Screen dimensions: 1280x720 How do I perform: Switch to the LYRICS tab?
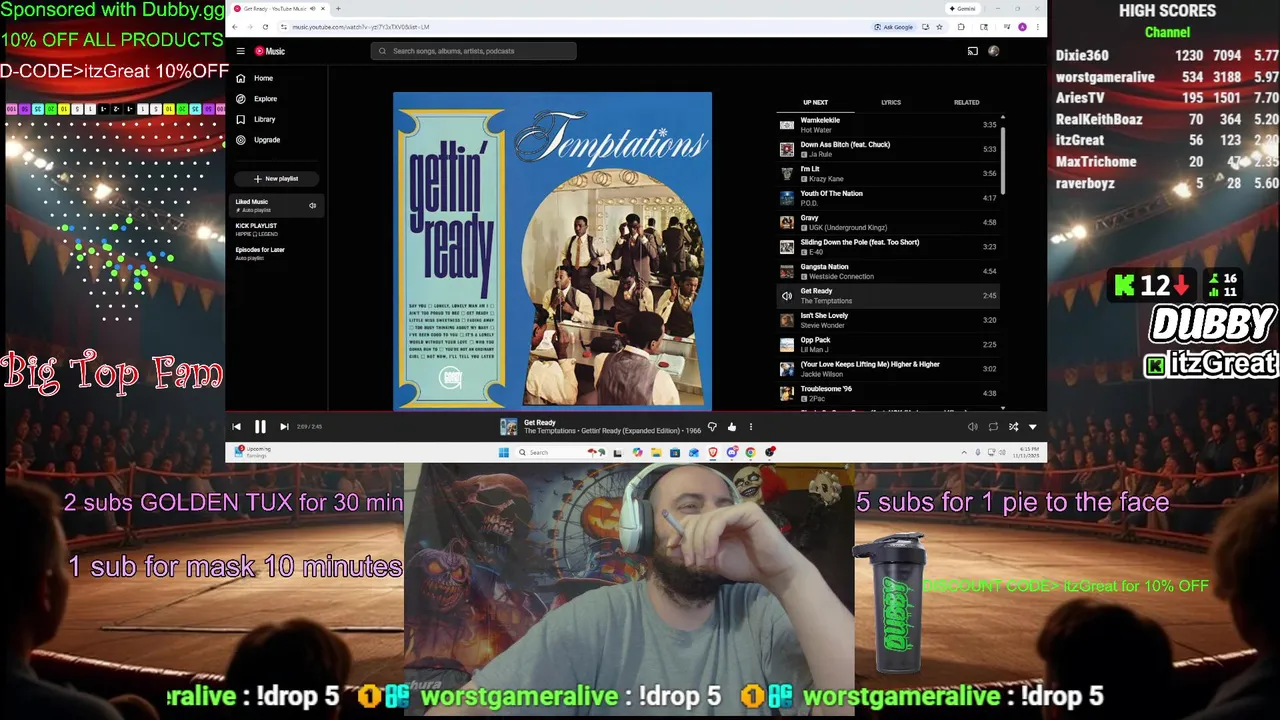891,102
